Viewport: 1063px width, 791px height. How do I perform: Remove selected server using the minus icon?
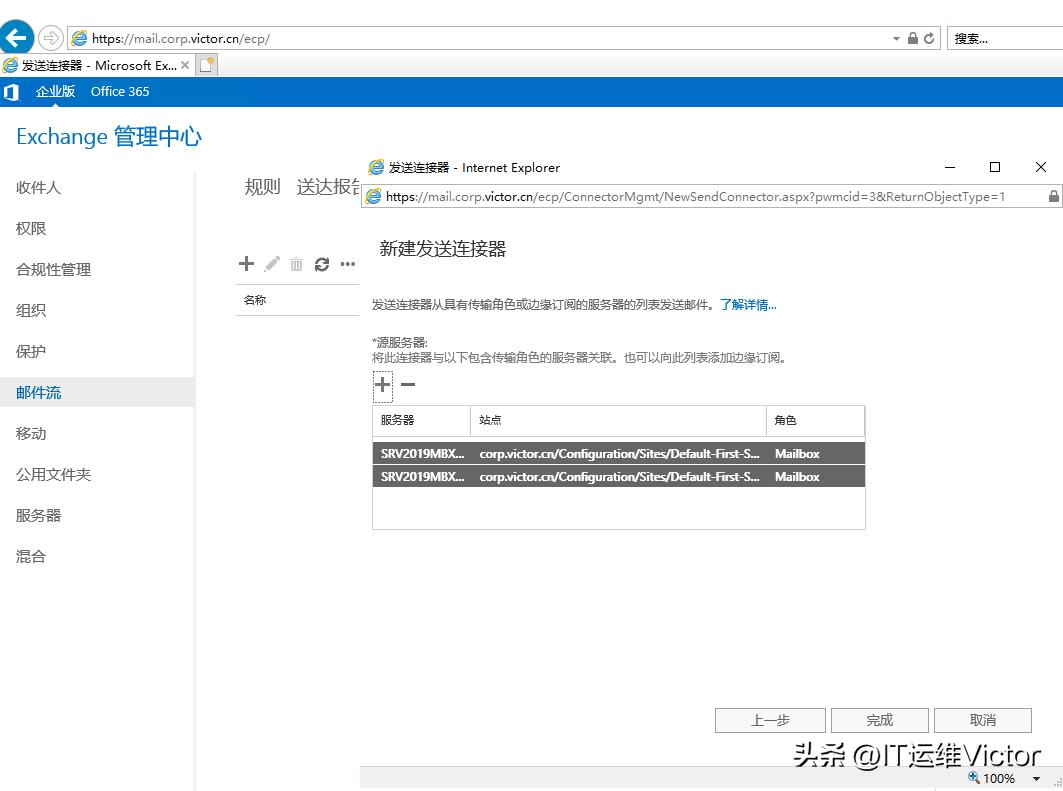(407, 385)
